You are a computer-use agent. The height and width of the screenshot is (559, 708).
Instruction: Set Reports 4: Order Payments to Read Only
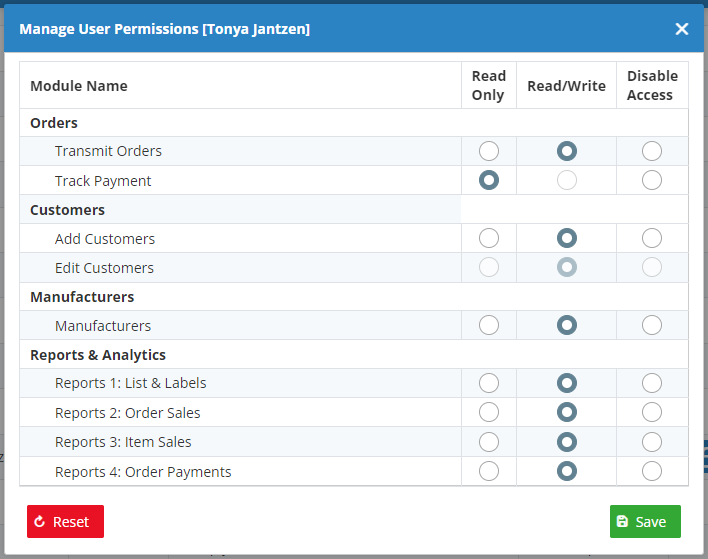(x=489, y=471)
